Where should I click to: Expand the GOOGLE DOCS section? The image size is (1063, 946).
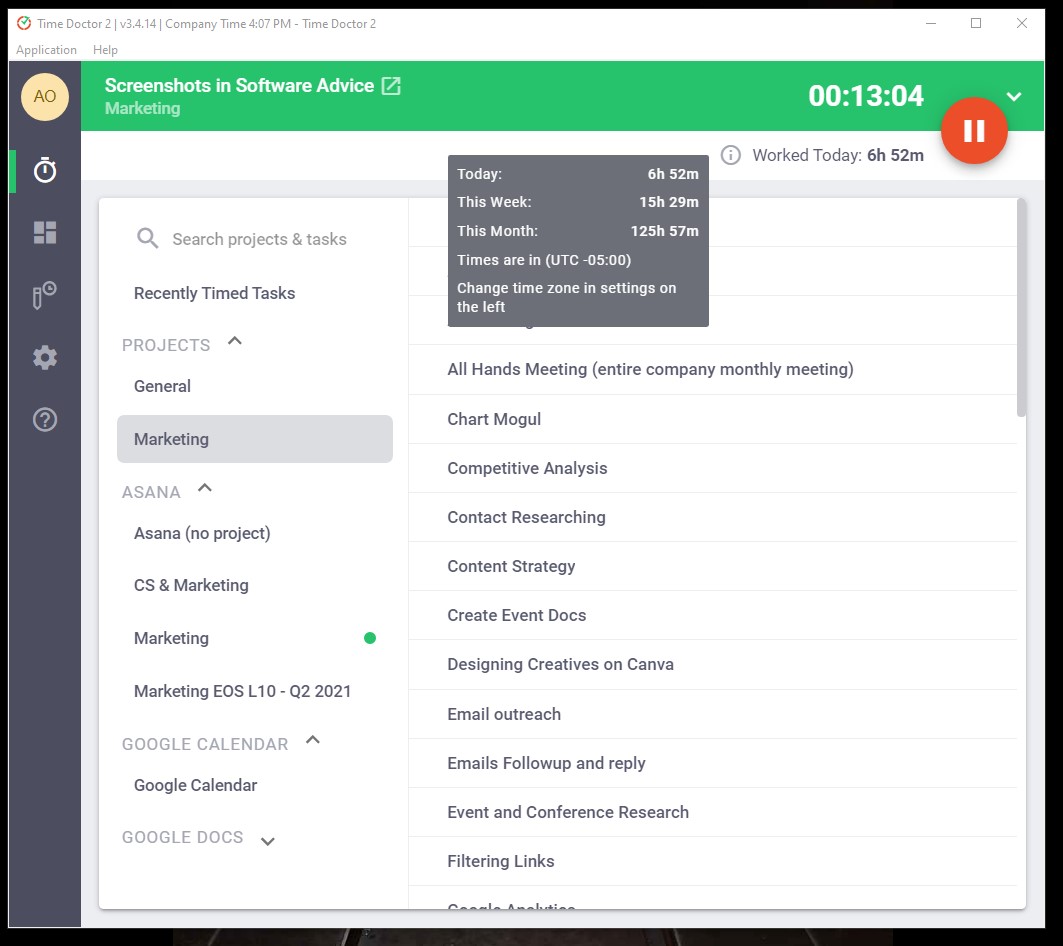click(x=268, y=841)
